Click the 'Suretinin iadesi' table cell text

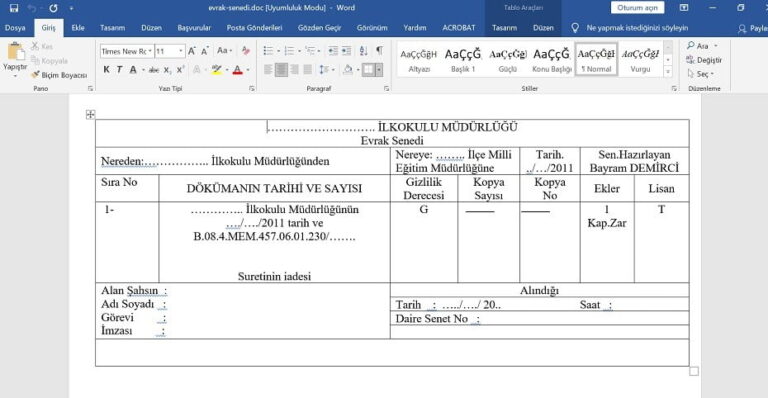click(274, 276)
